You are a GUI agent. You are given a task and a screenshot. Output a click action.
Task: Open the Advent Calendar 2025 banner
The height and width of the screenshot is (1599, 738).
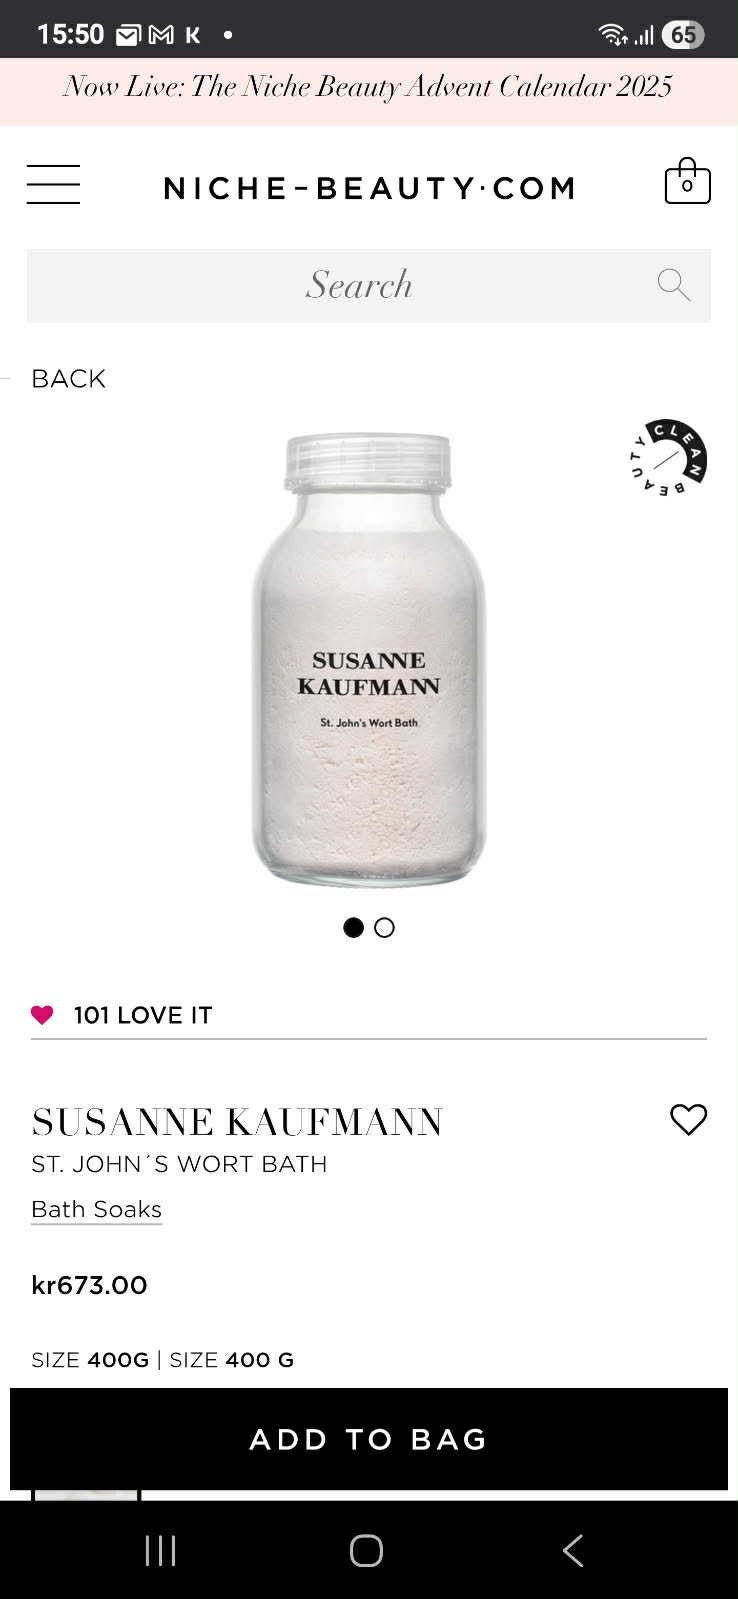[x=369, y=87]
